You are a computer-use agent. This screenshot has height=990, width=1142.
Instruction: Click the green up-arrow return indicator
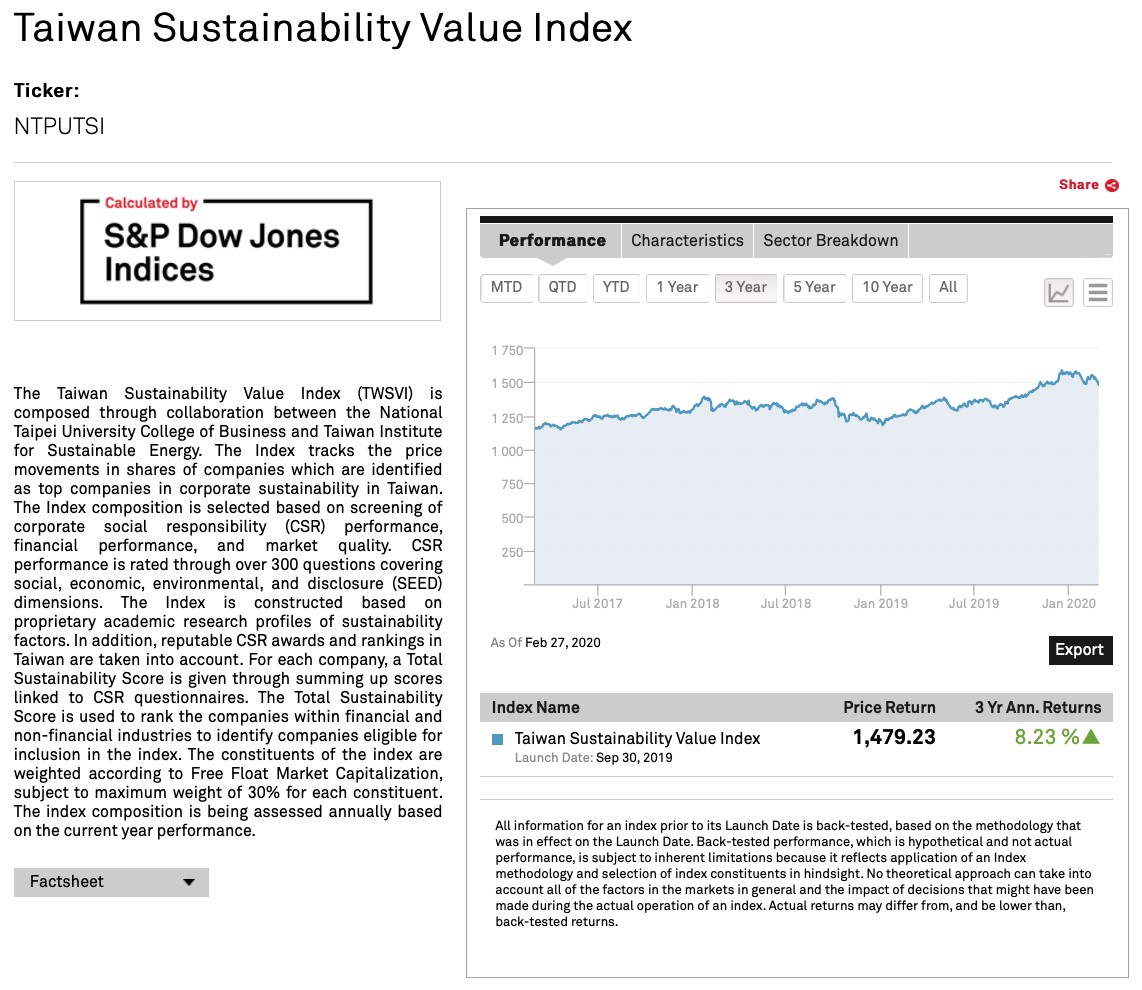pyautogui.click(x=1091, y=737)
